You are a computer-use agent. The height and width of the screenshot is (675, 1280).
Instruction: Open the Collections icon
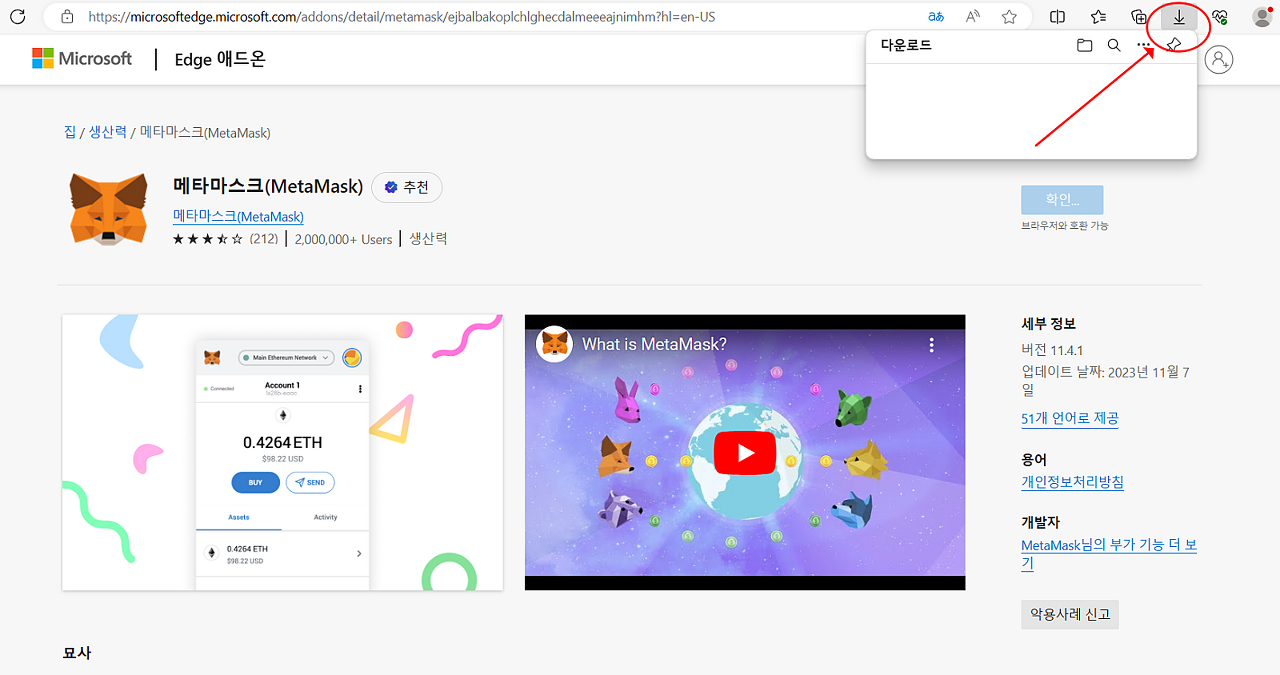[1139, 17]
